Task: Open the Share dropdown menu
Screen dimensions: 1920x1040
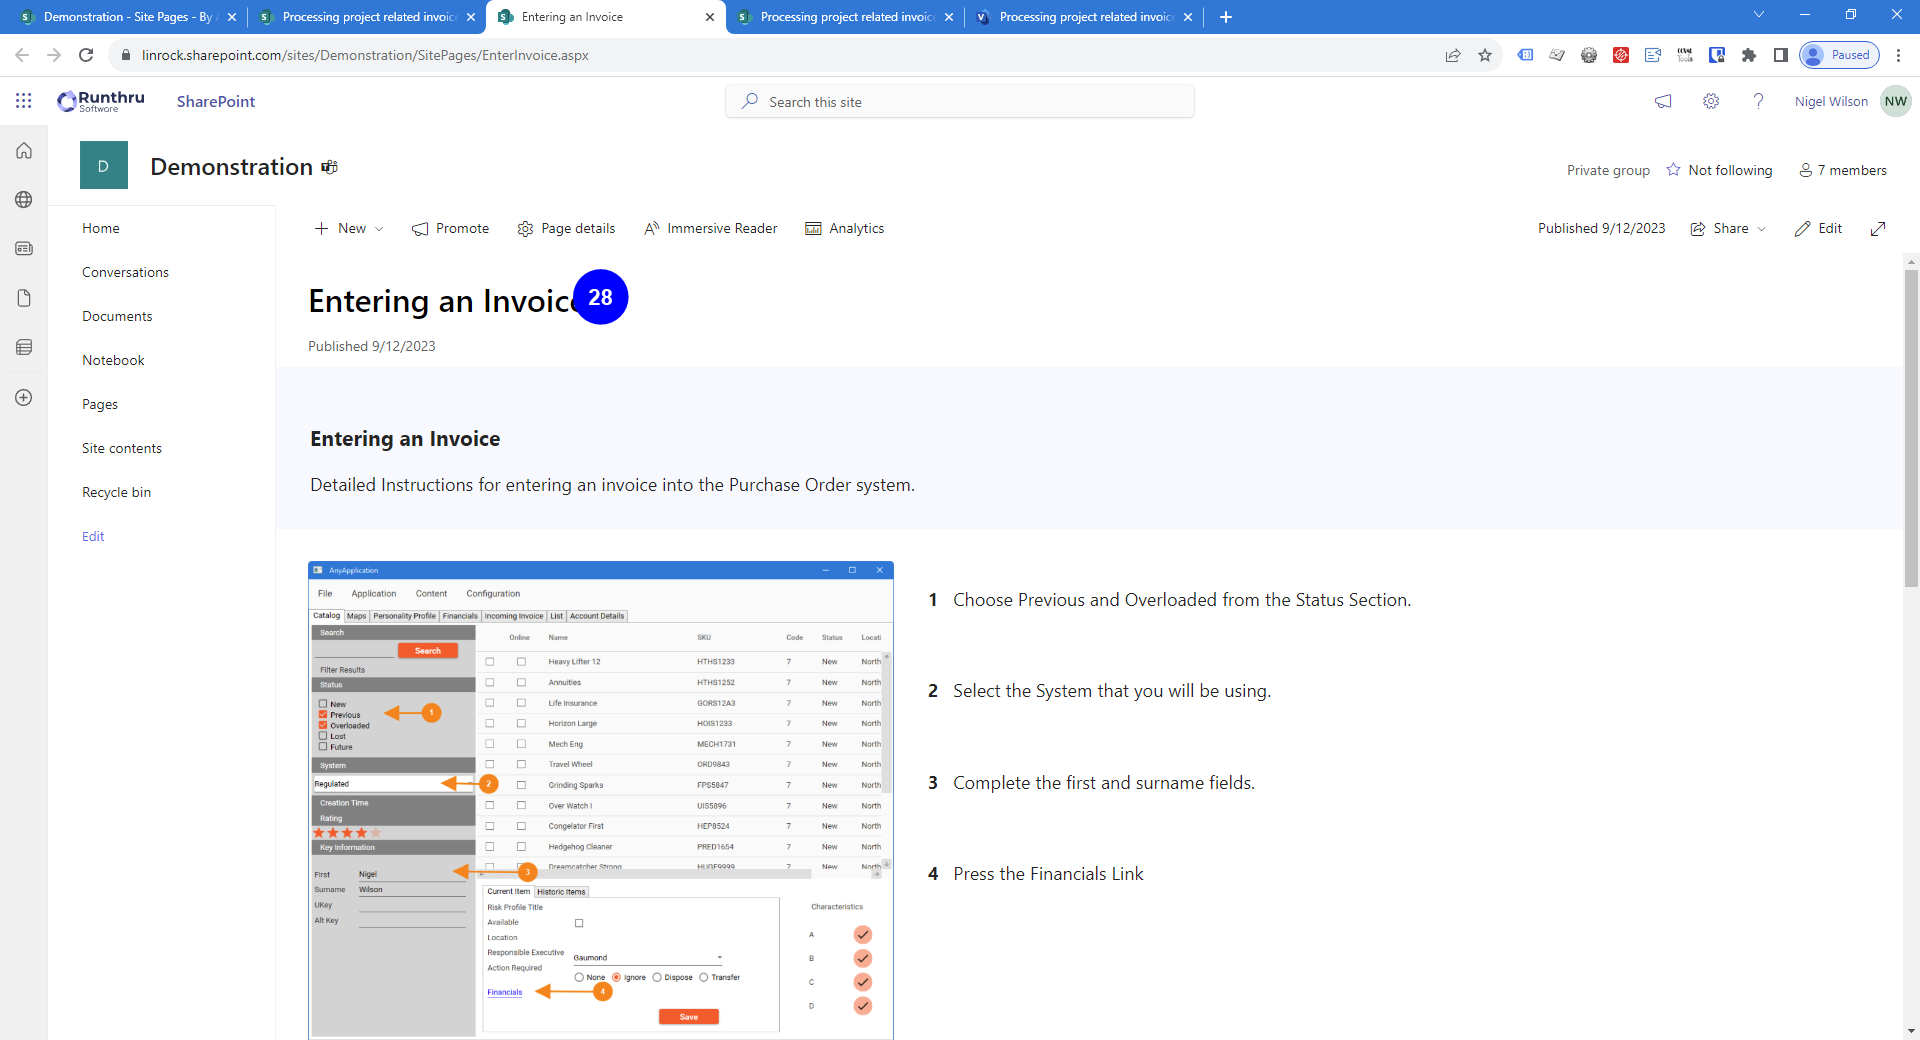Action: tap(1729, 229)
